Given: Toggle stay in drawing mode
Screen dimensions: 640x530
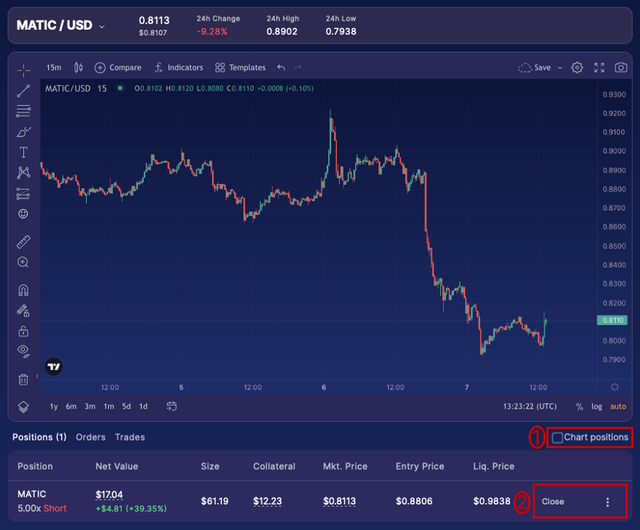Looking at the screenshot, I should 23,311.
